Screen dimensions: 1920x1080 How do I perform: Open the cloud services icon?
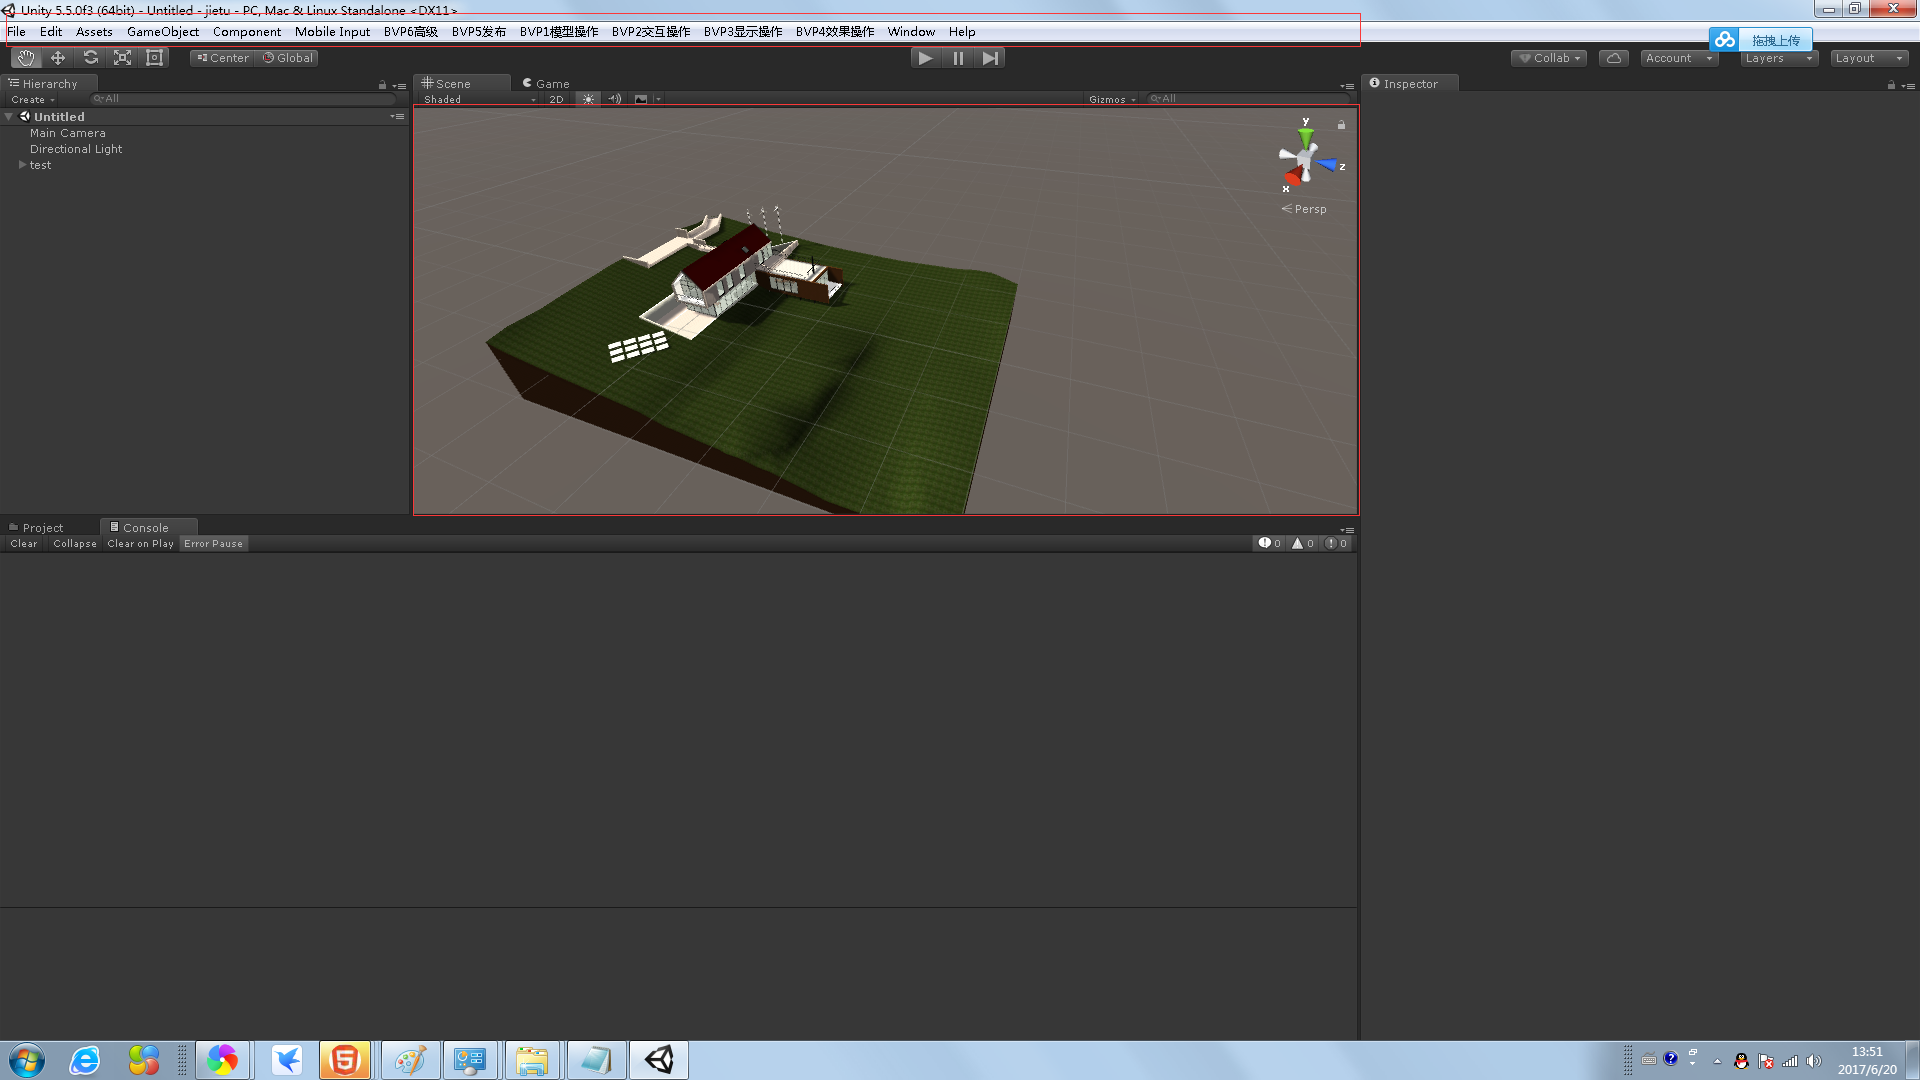[x=1613, y=58]
